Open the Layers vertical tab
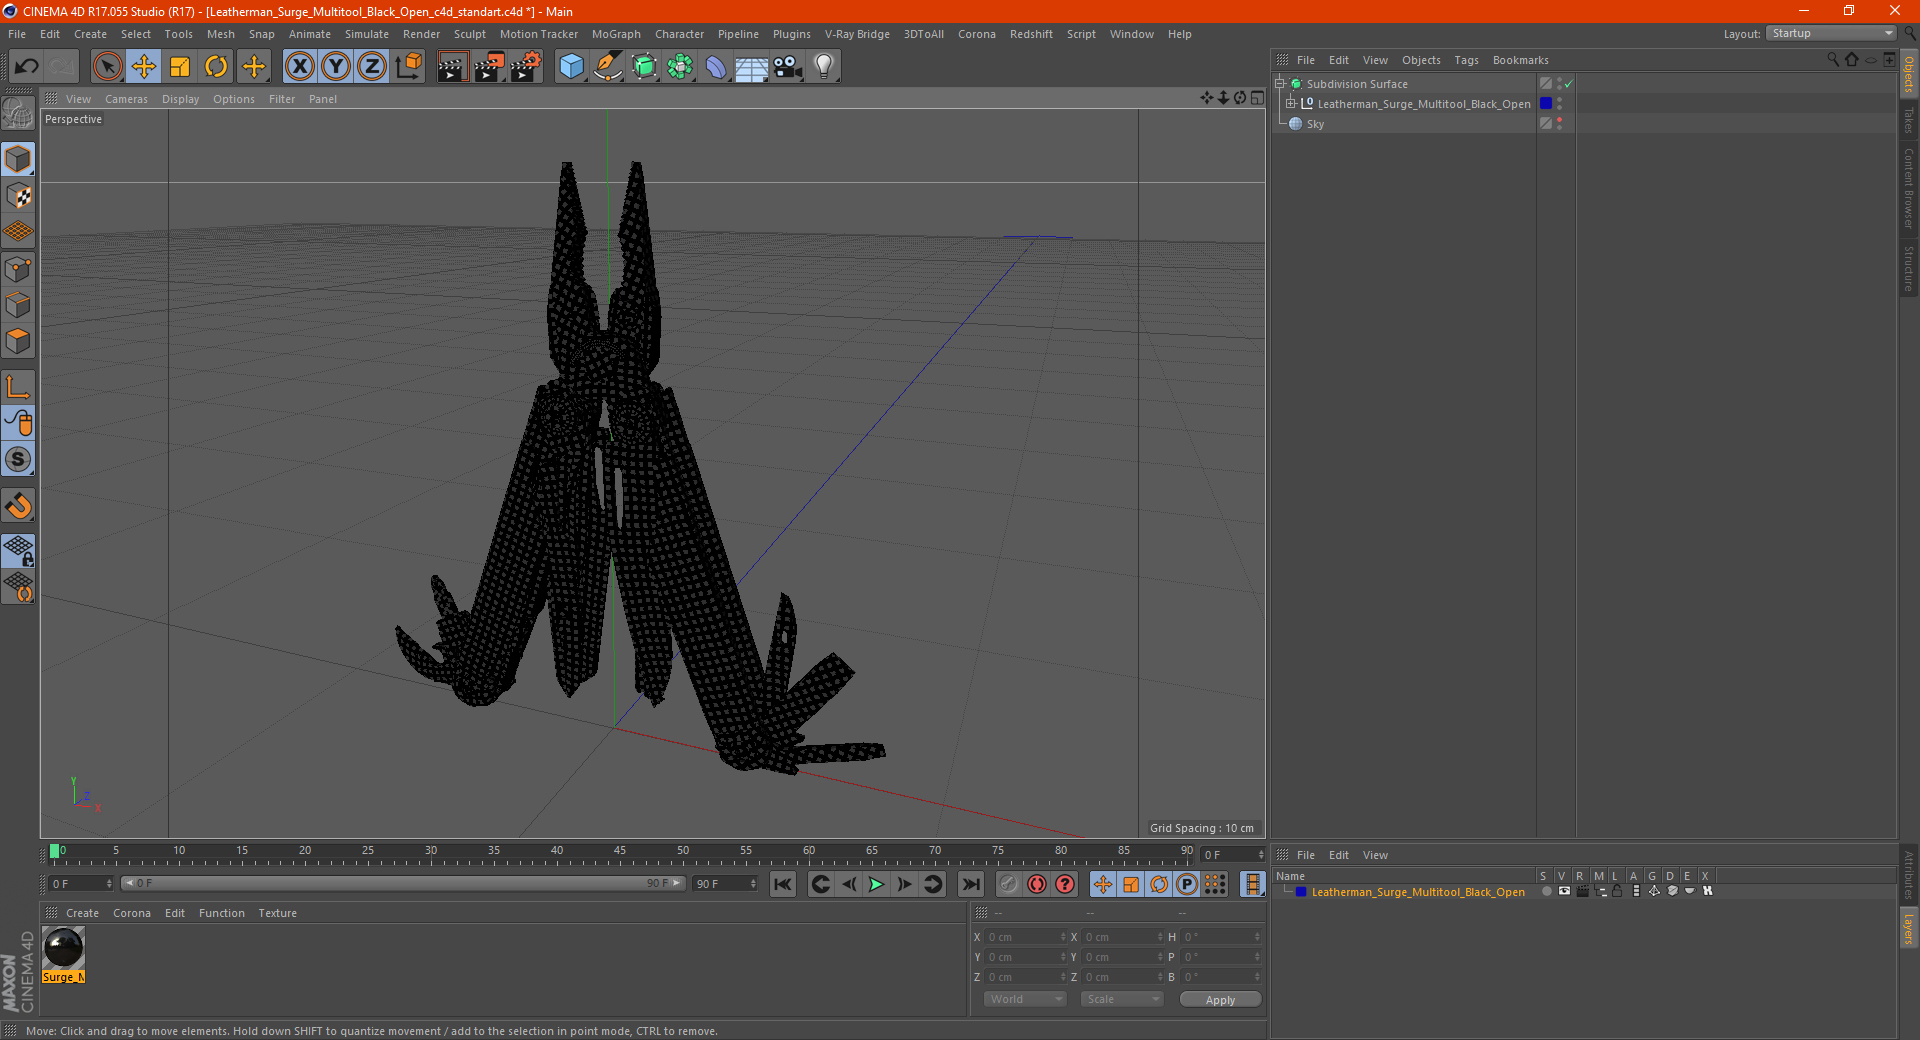The image size is (1920, 1040). tap(1908, 928)
